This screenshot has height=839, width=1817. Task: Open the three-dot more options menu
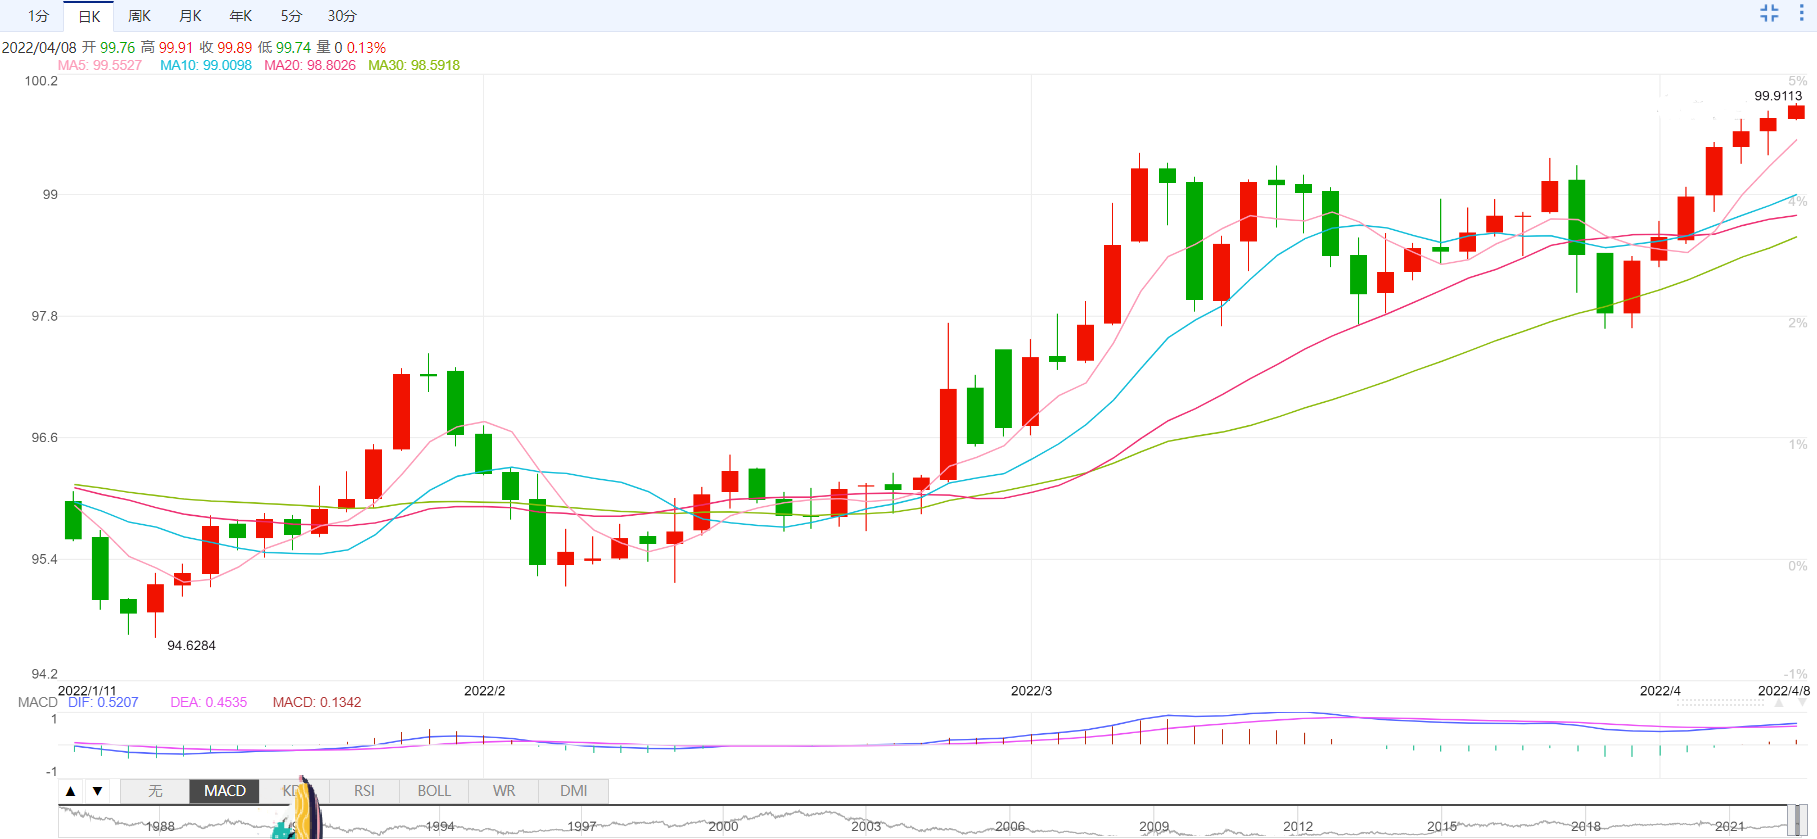click(x=1801, y=13)
